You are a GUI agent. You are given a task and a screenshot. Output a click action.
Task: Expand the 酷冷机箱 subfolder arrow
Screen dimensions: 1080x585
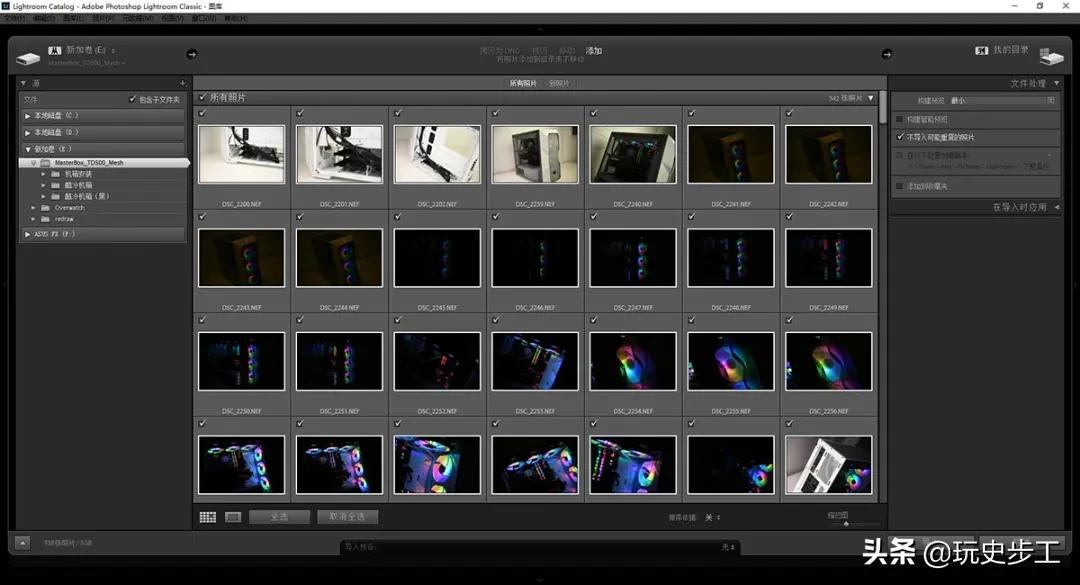(43, 185)
